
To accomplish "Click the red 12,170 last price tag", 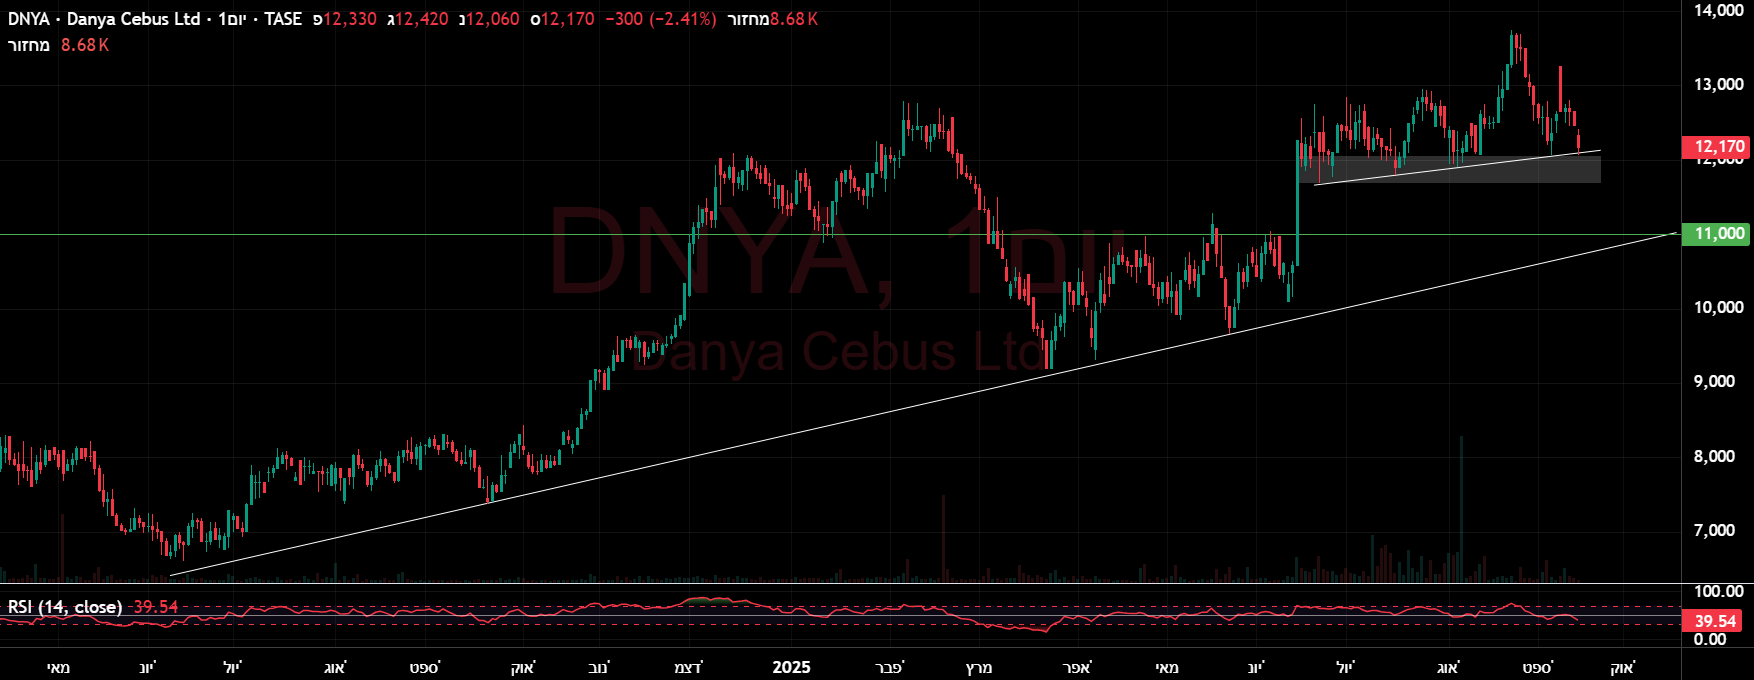I will tap(1717, 146).
